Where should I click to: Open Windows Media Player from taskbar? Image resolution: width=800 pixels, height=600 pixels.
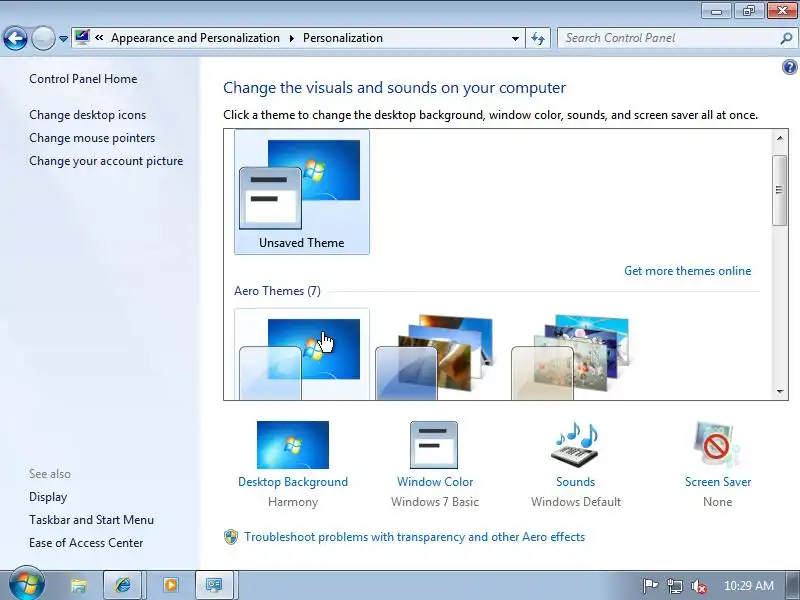point(170,585)
